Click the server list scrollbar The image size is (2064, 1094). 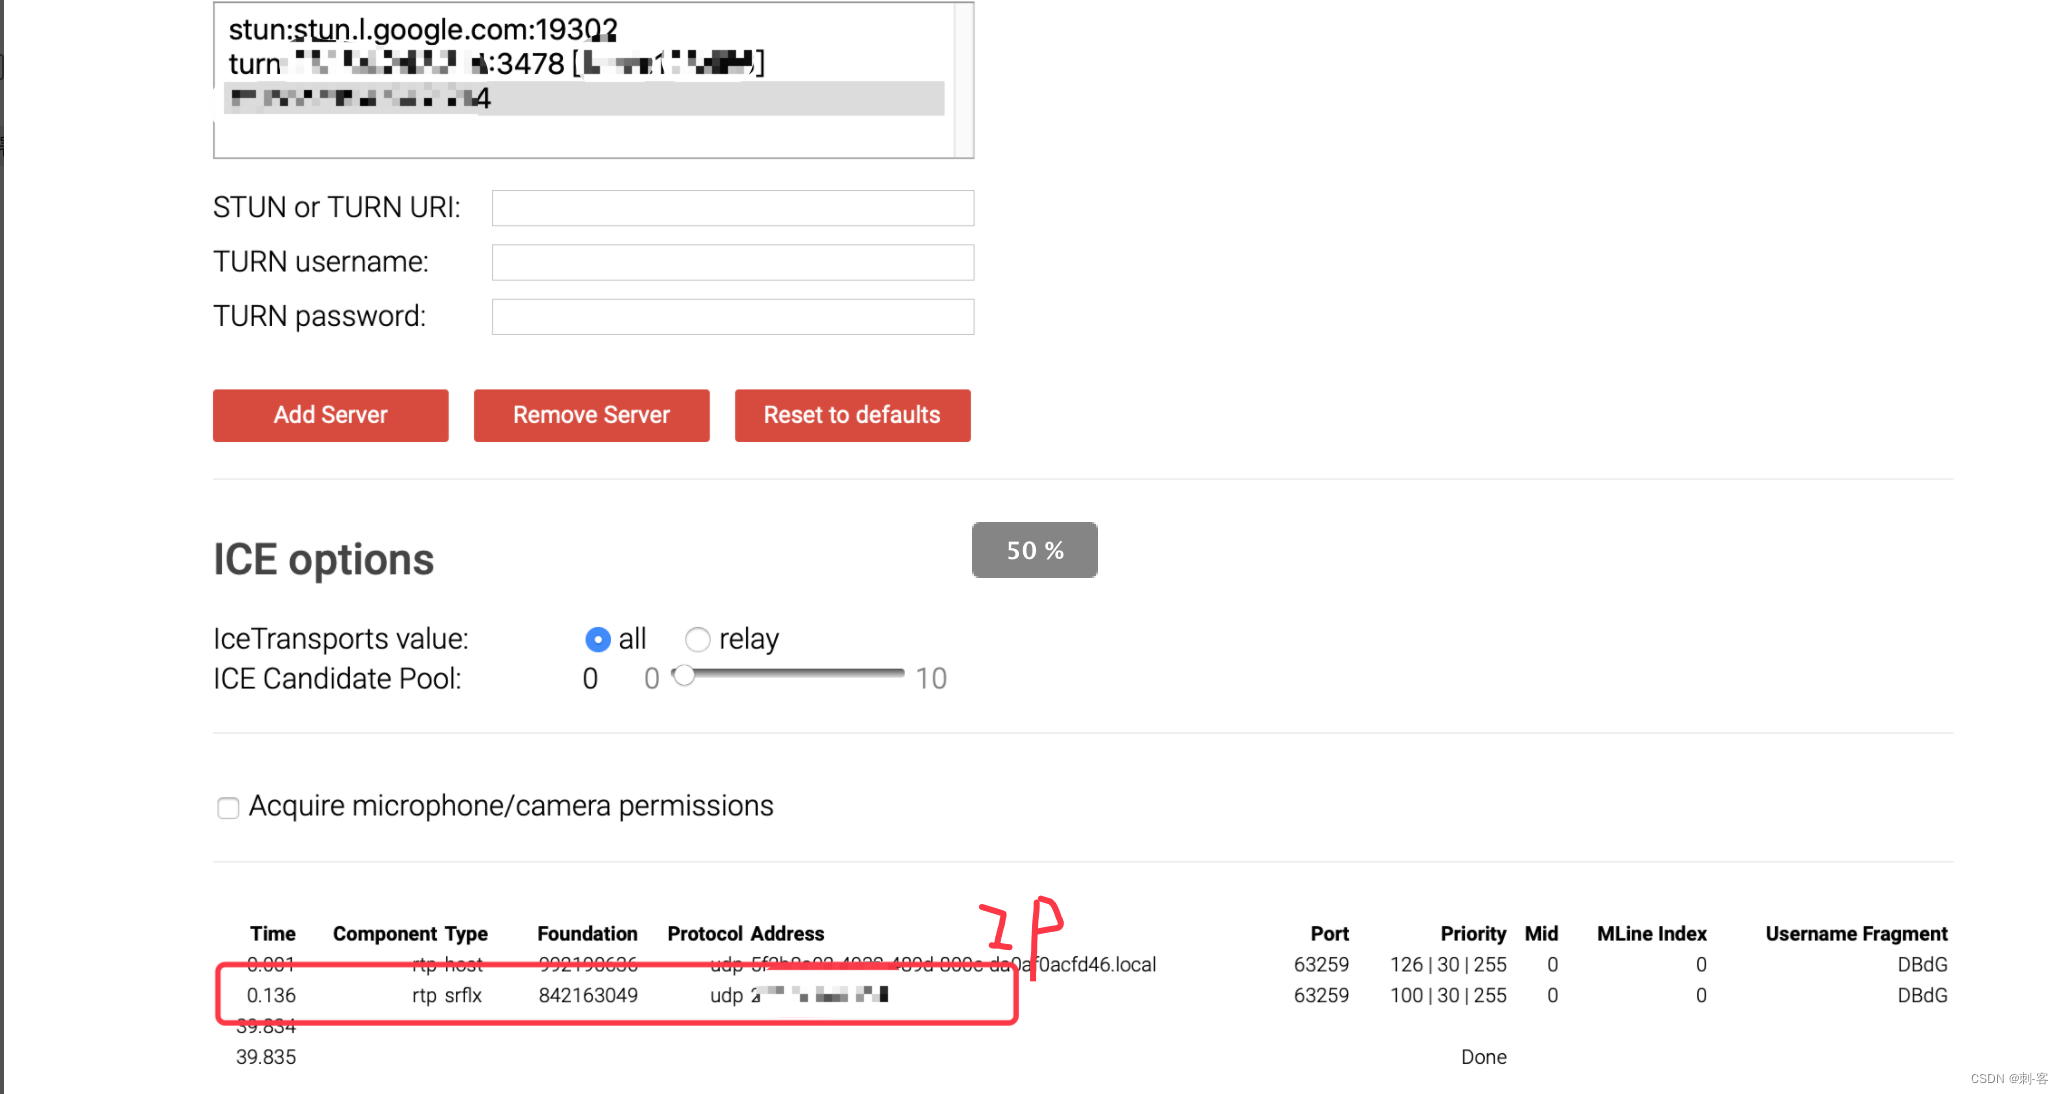963,80
